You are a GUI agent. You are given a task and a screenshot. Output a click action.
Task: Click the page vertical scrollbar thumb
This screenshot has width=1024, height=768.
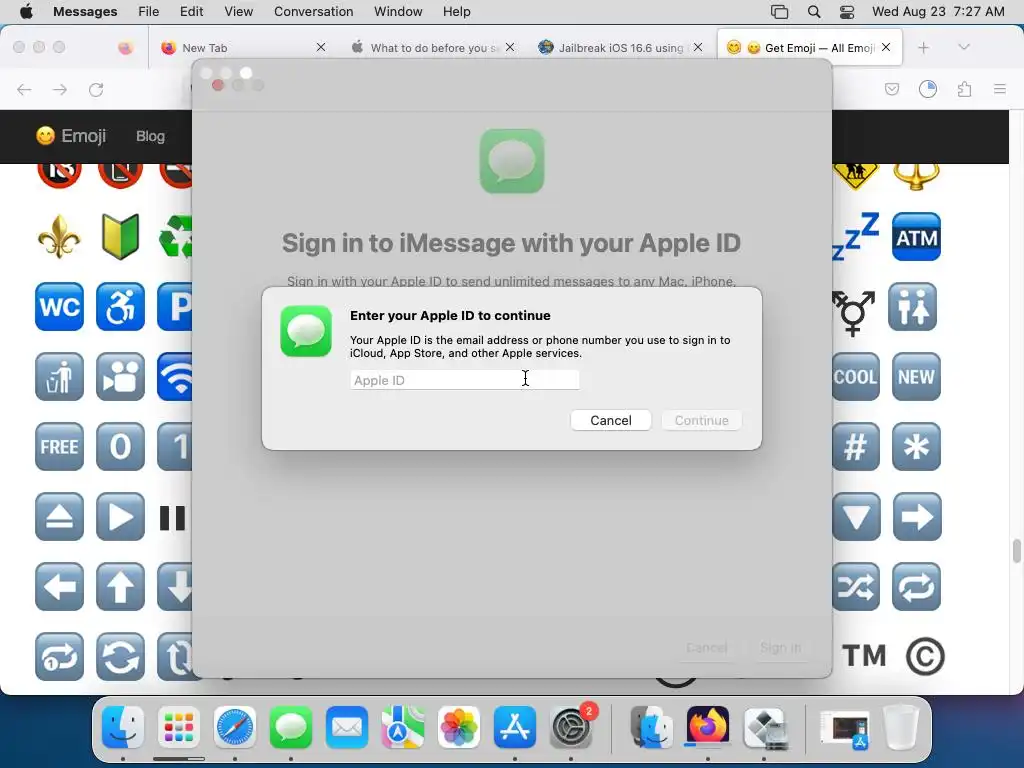click(x=1016, y=551)
